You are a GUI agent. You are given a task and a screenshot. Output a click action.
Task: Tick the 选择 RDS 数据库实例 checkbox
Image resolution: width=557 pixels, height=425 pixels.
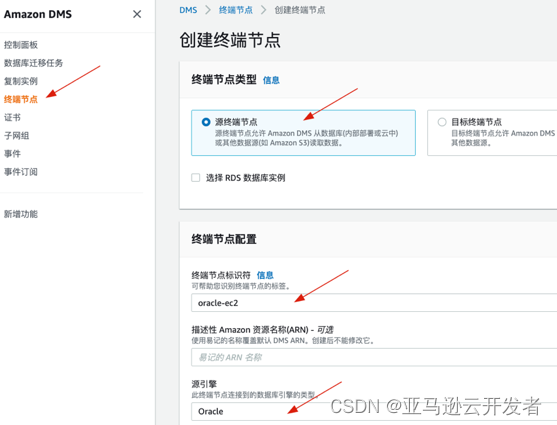[x=196, y=177]
